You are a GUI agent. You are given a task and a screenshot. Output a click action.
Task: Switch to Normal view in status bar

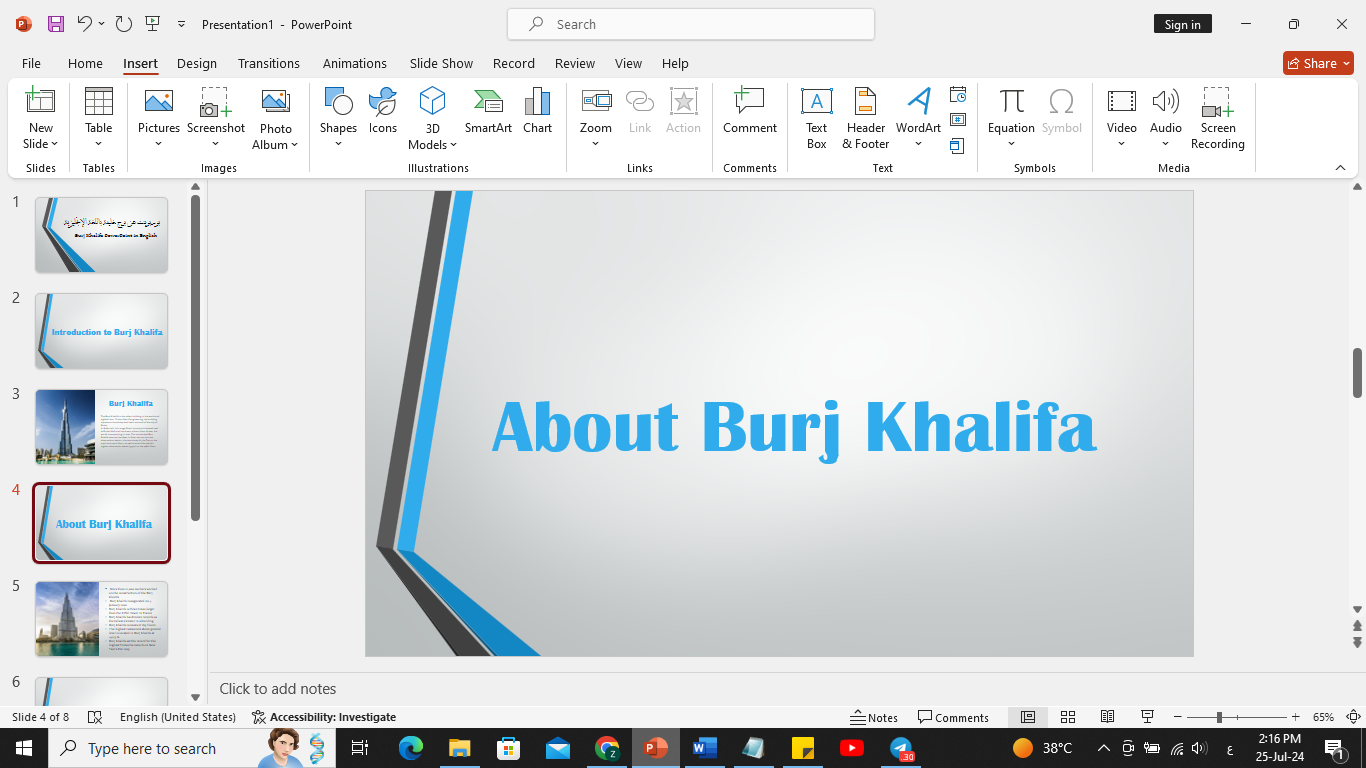point(1027,717)
